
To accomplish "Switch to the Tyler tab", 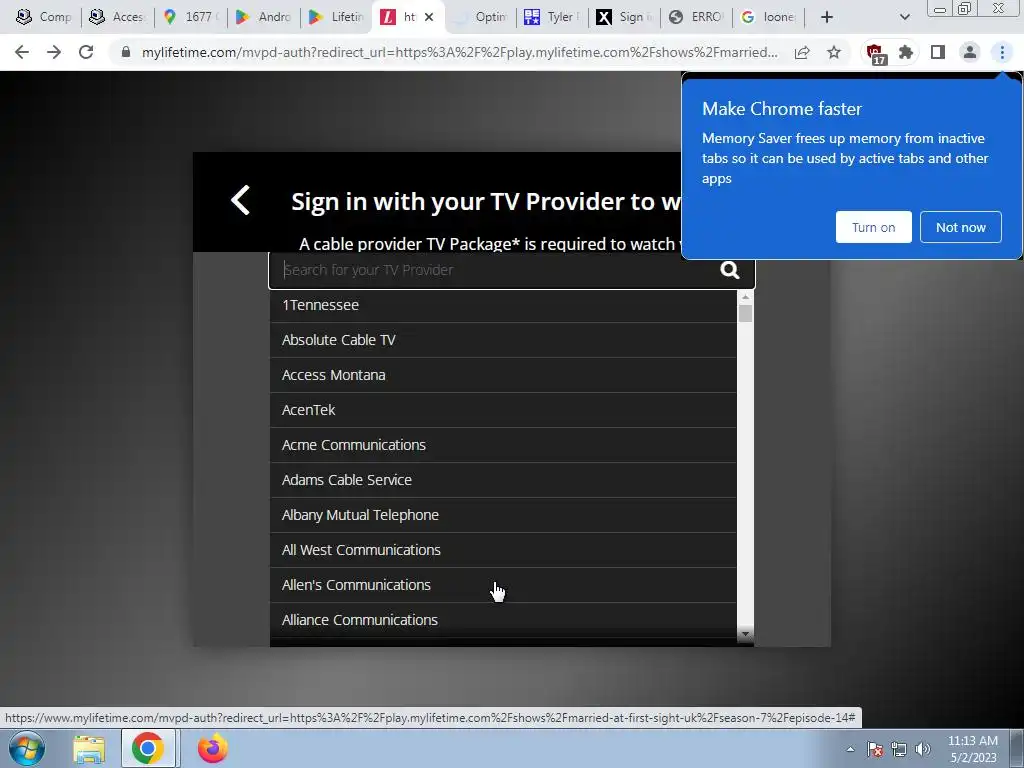I will [552, 17].
